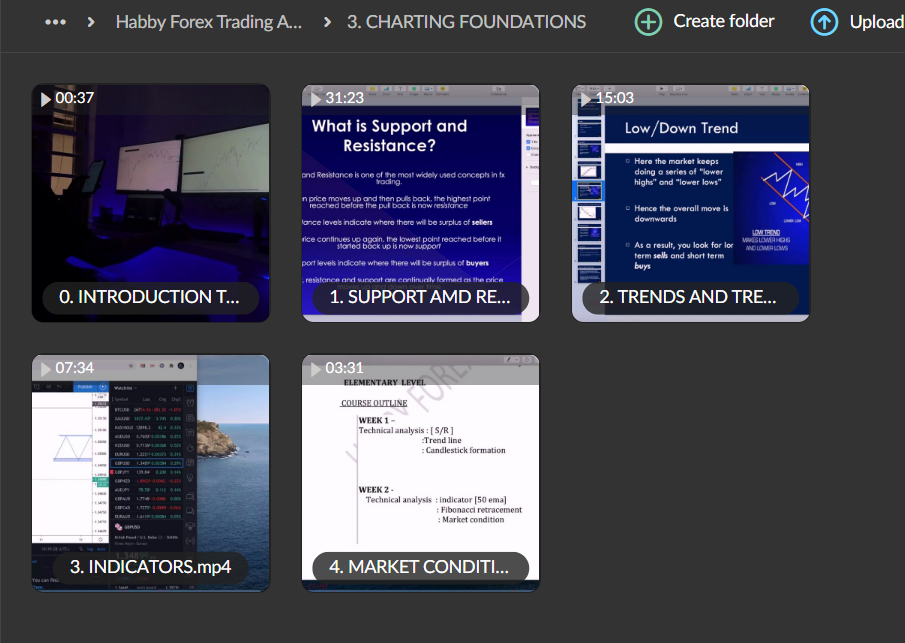The width and height of the screenshot is (905, 643).
Task: Click the upward arrow icon beside Upload
Action: point(824,20)
